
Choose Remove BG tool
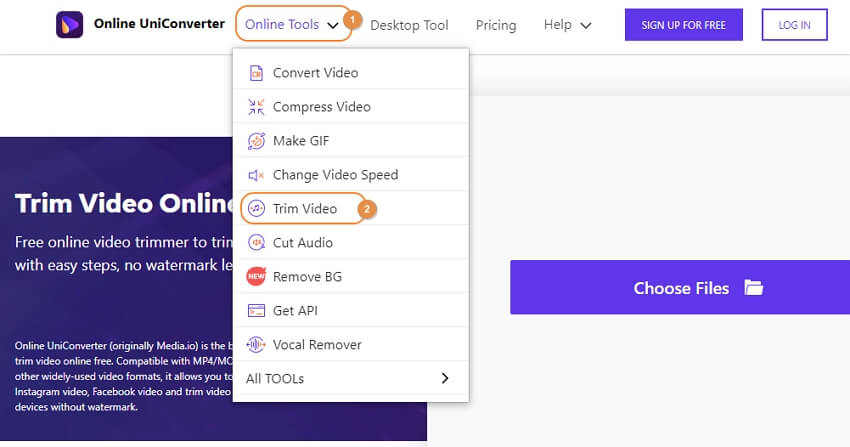(351, 276)
